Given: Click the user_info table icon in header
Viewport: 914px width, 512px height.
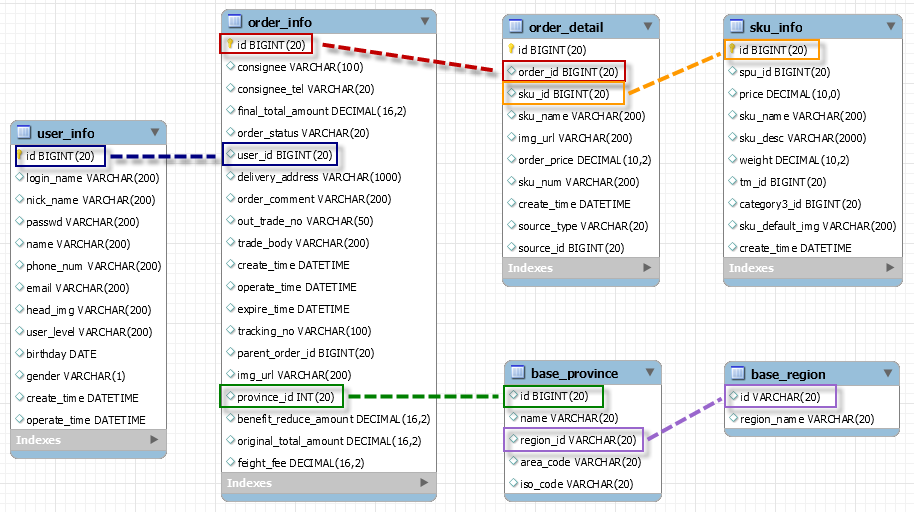Looking at the screenshot, I should (25, 133).
